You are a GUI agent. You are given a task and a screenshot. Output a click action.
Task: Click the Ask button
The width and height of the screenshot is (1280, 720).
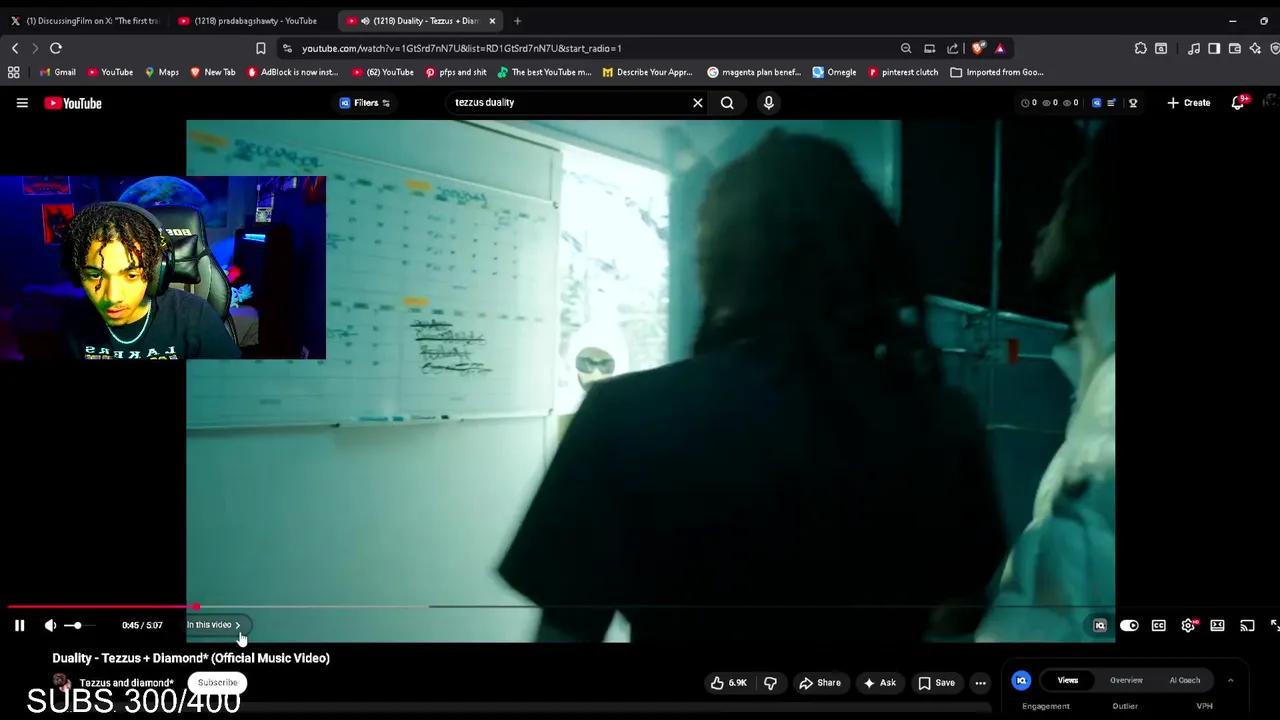[880, 683]
